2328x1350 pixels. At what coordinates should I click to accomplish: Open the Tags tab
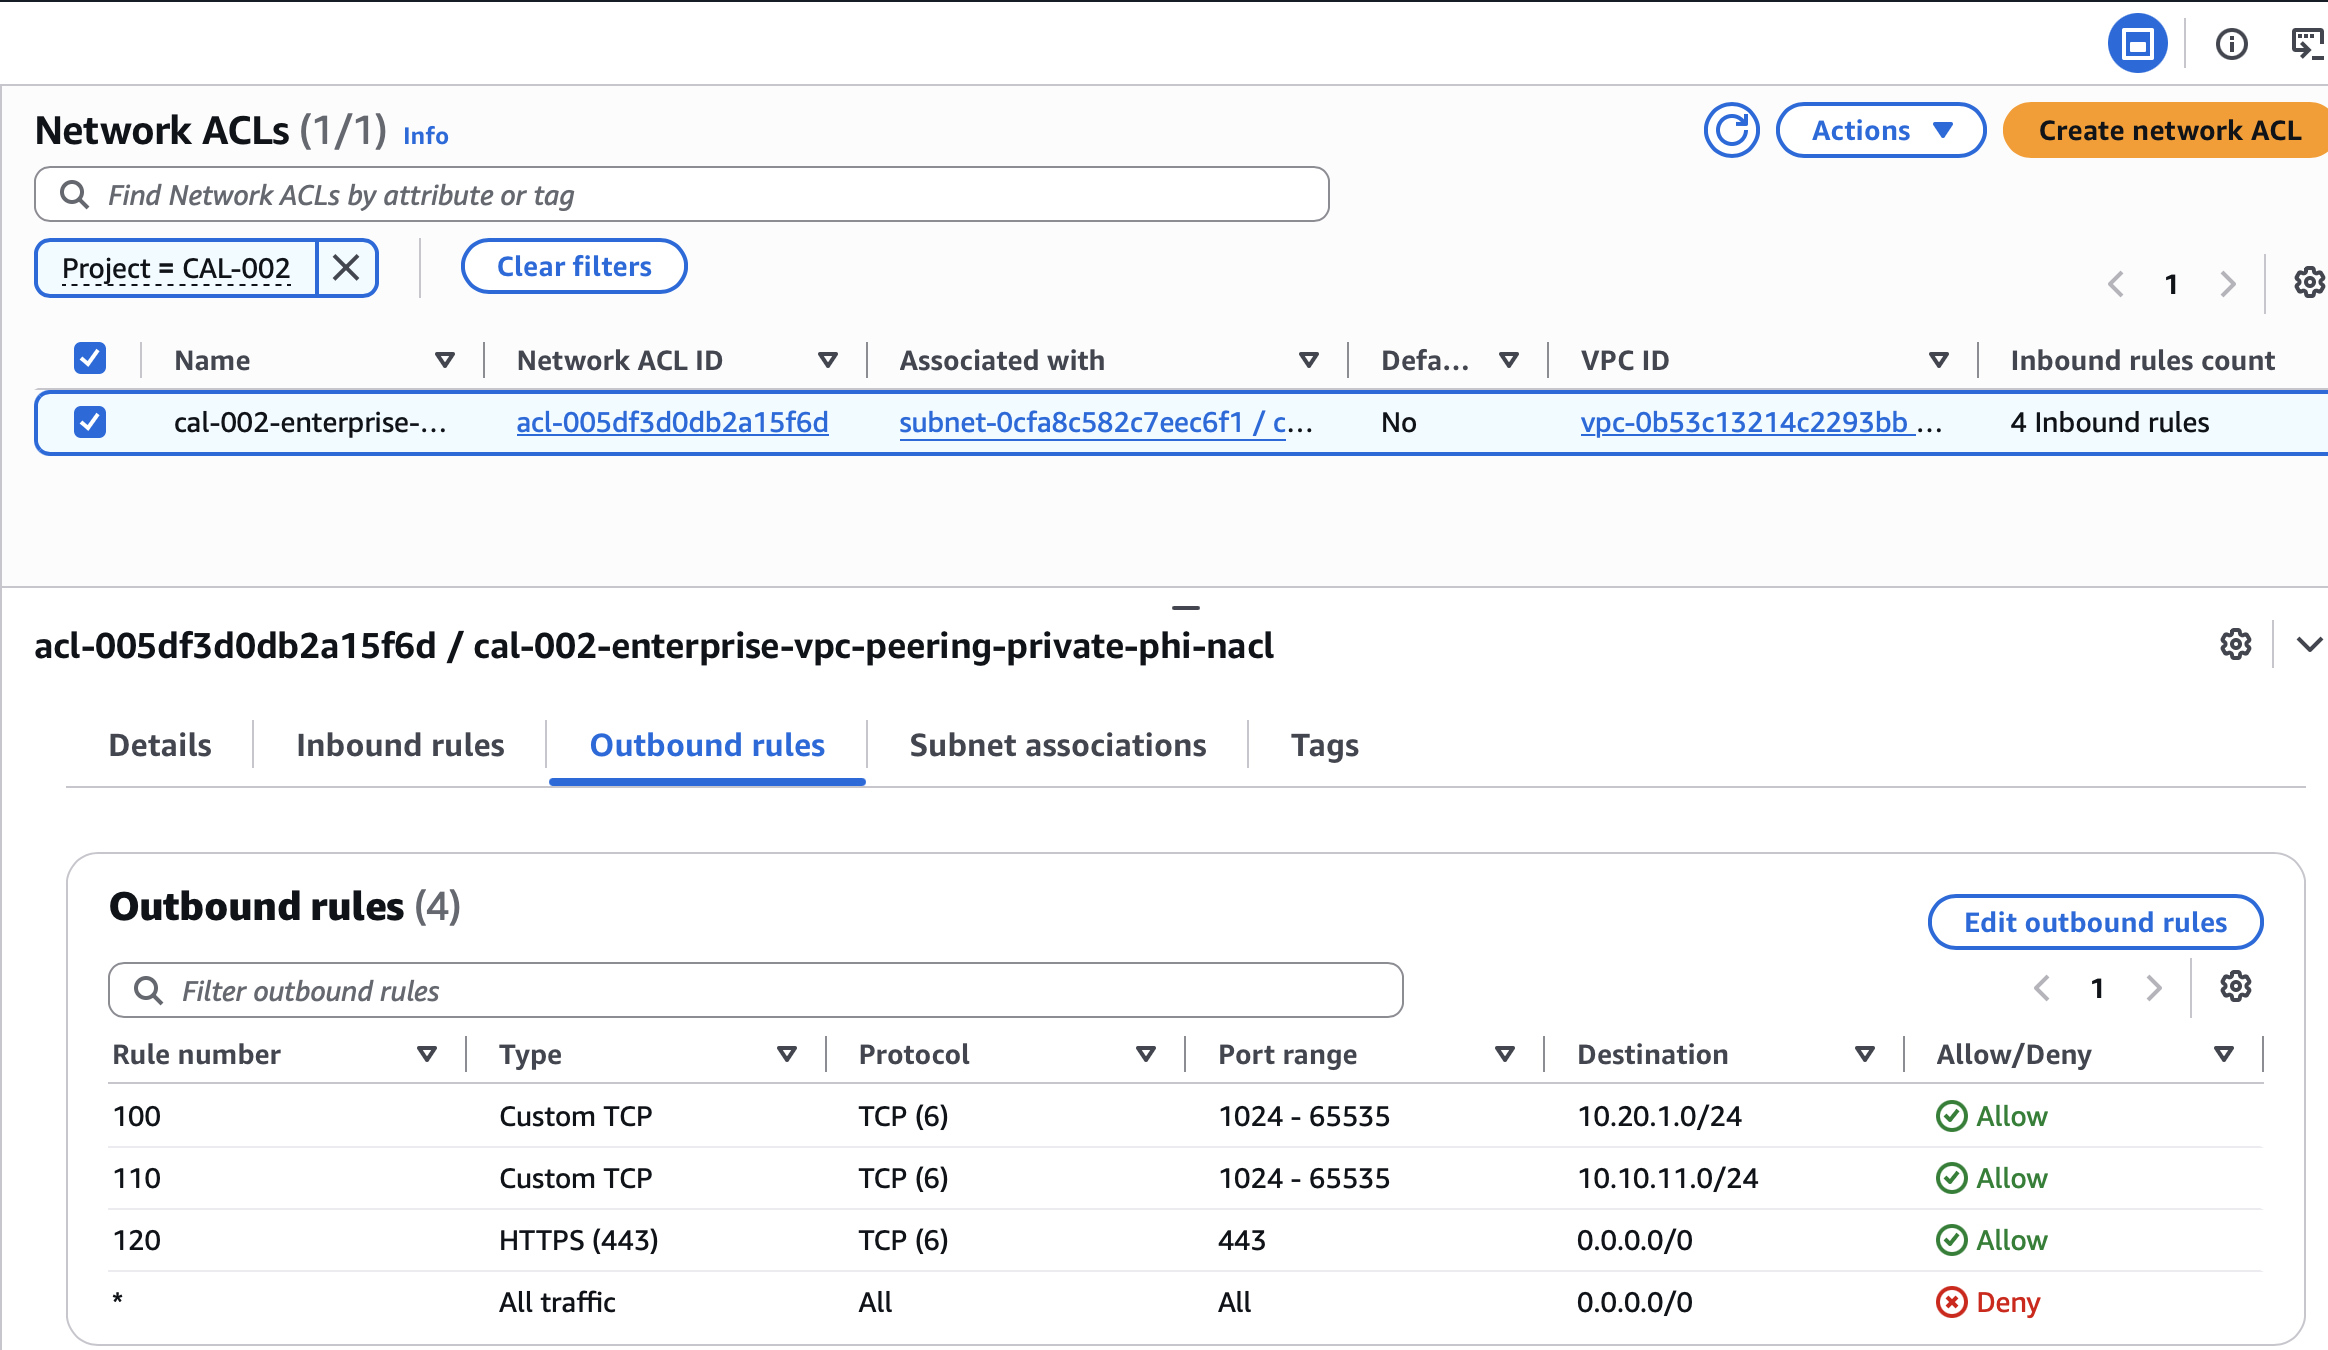1324,745
